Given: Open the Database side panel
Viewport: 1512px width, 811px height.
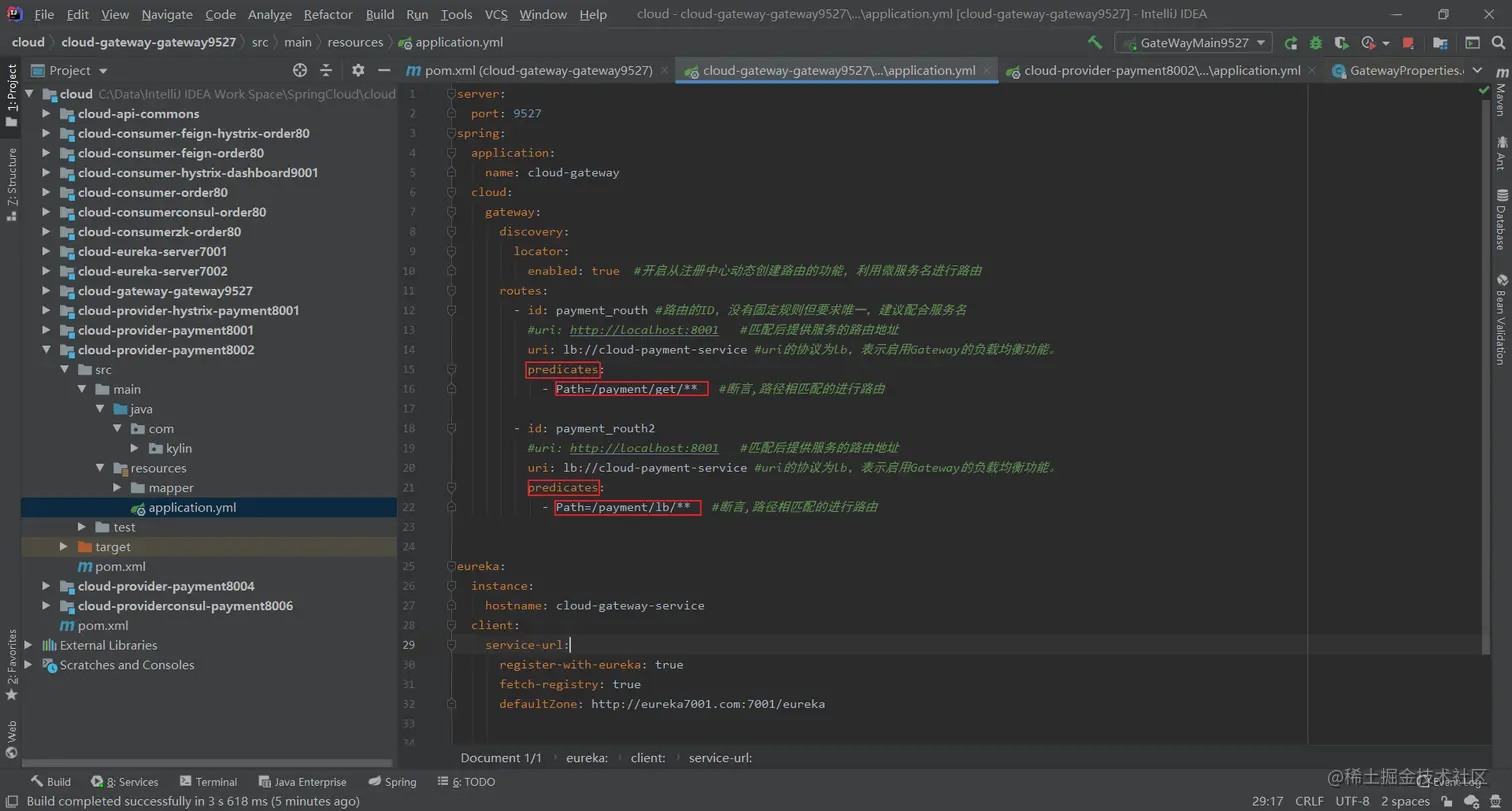Looking at the screenshot, I should tap(1500, 218).
